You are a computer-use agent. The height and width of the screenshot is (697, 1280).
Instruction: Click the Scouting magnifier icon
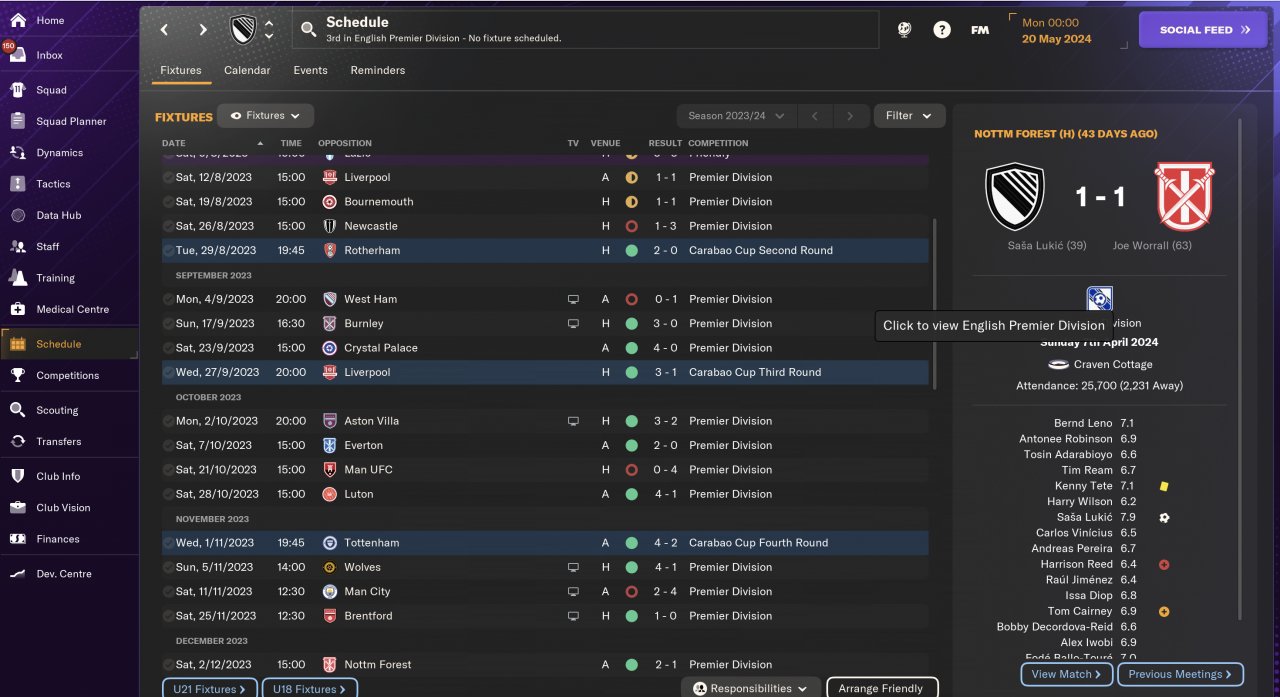tap(18, 410)
